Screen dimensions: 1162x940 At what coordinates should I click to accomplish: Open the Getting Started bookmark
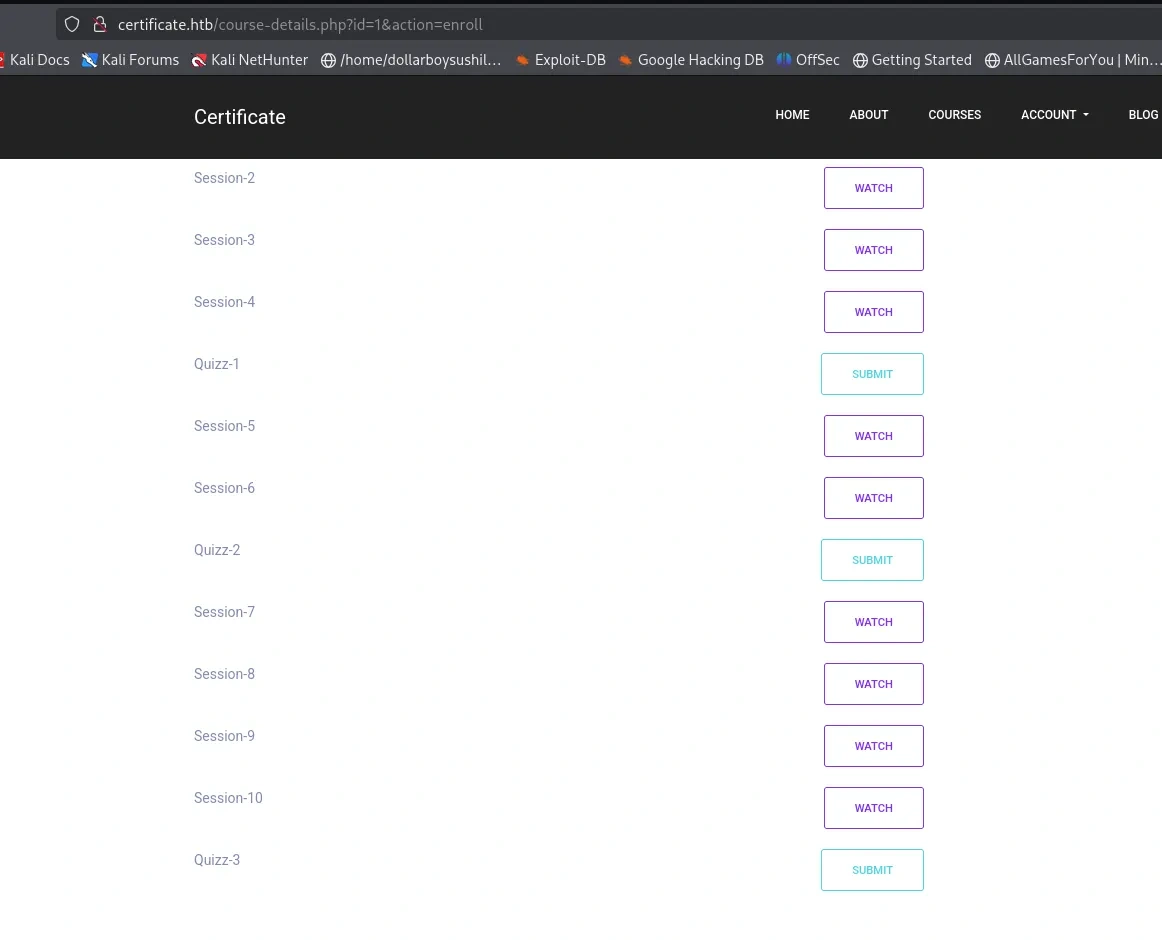pos(912,60)
